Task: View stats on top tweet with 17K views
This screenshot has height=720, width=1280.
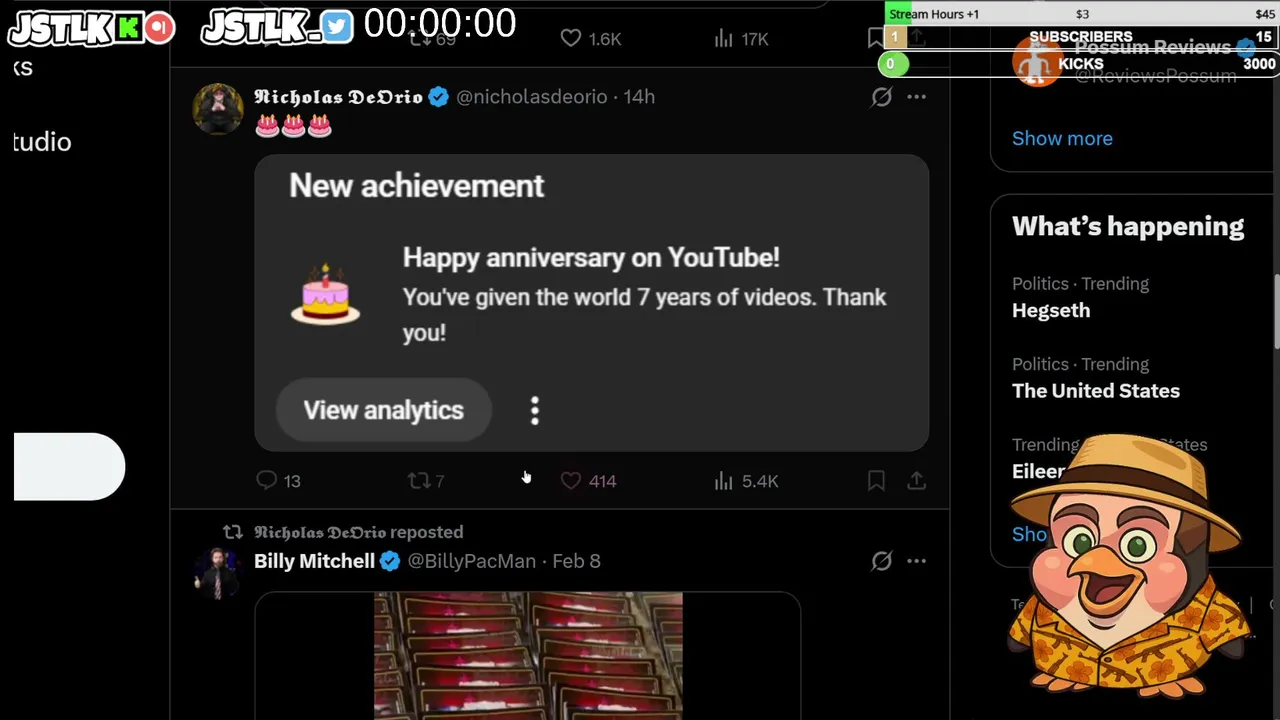Action: click(x=741, y=39)
